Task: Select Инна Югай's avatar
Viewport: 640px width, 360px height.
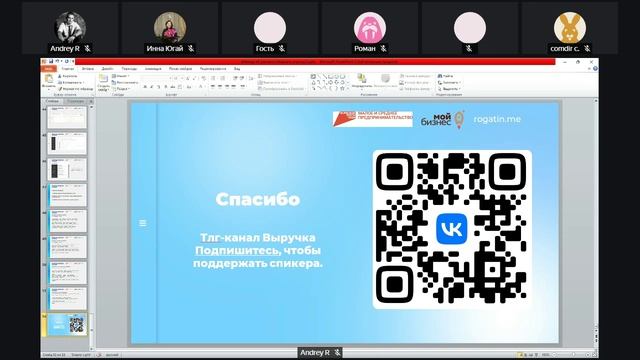Action: (x=170, y=28)
